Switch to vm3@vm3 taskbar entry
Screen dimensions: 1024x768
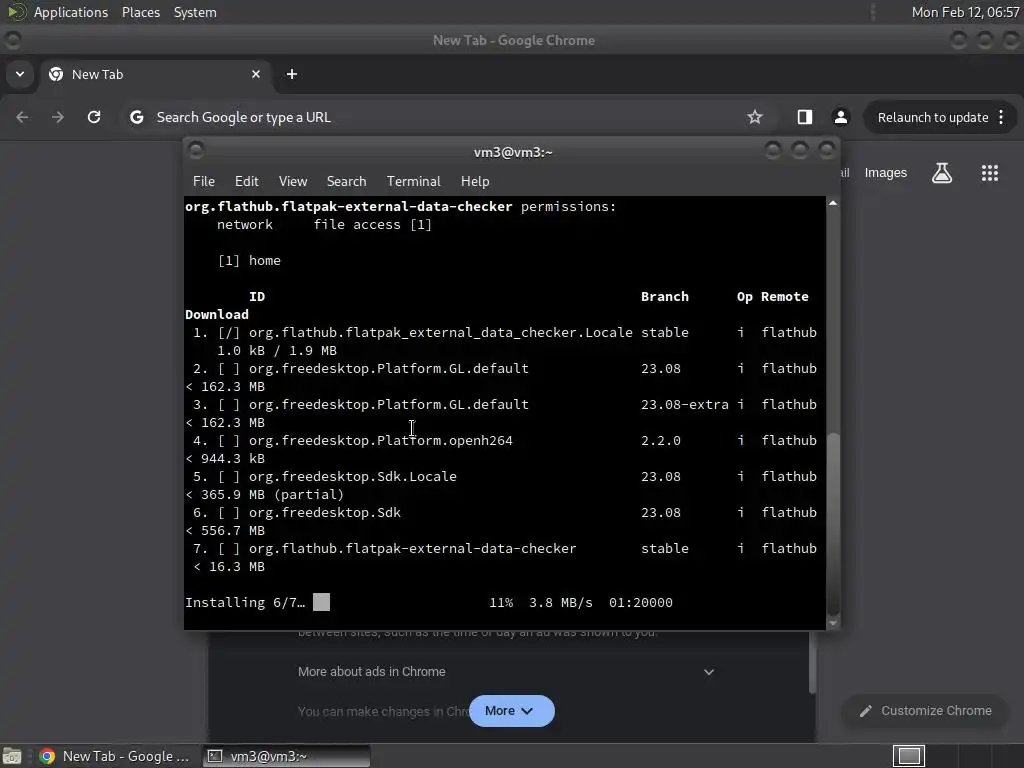click(x=286, y=756)
